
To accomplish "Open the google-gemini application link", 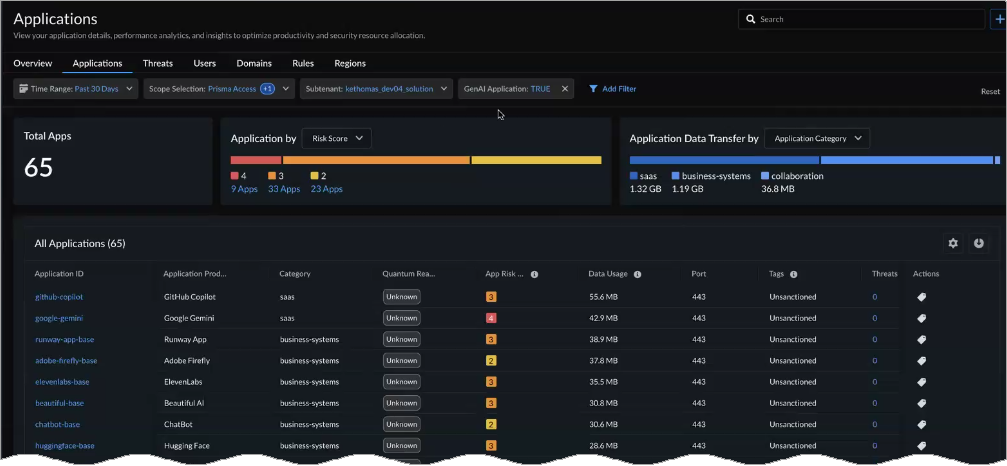I will (59, 318).
